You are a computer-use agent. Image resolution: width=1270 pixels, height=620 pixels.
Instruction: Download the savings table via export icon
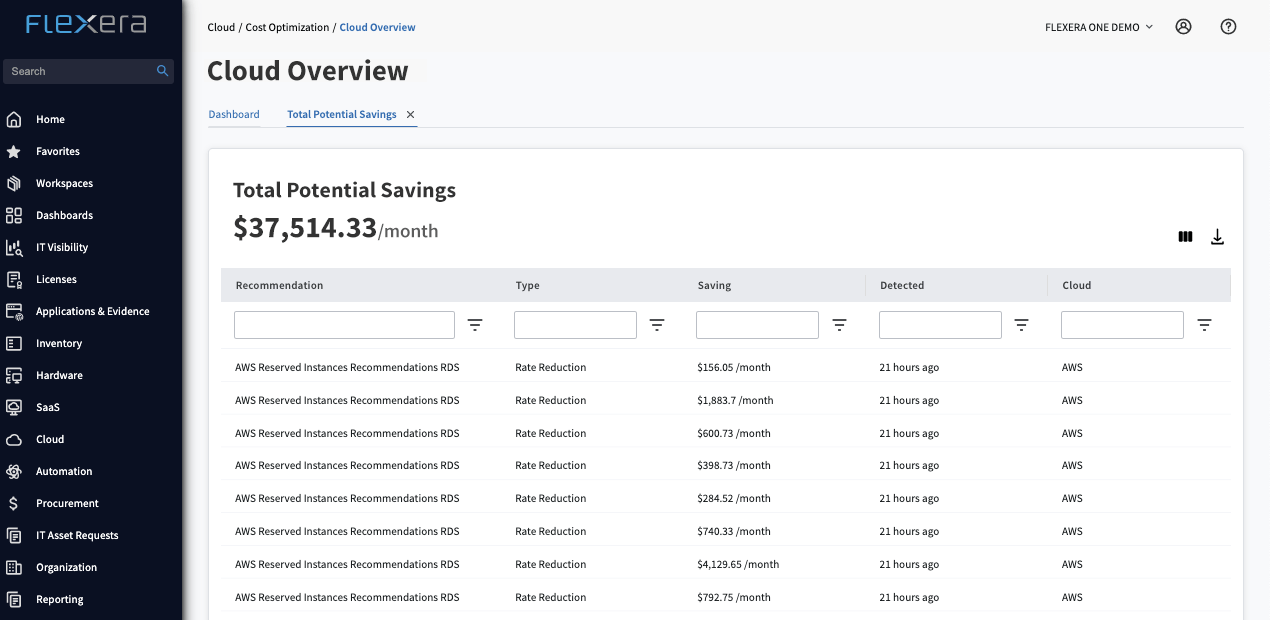coord(1217,237)
